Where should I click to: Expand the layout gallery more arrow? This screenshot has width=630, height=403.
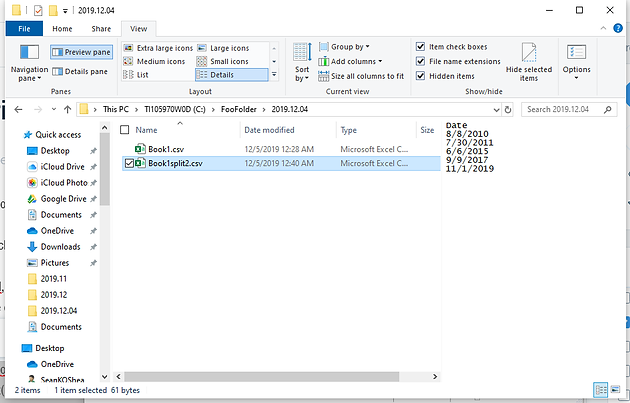click(x=274, y=75)
